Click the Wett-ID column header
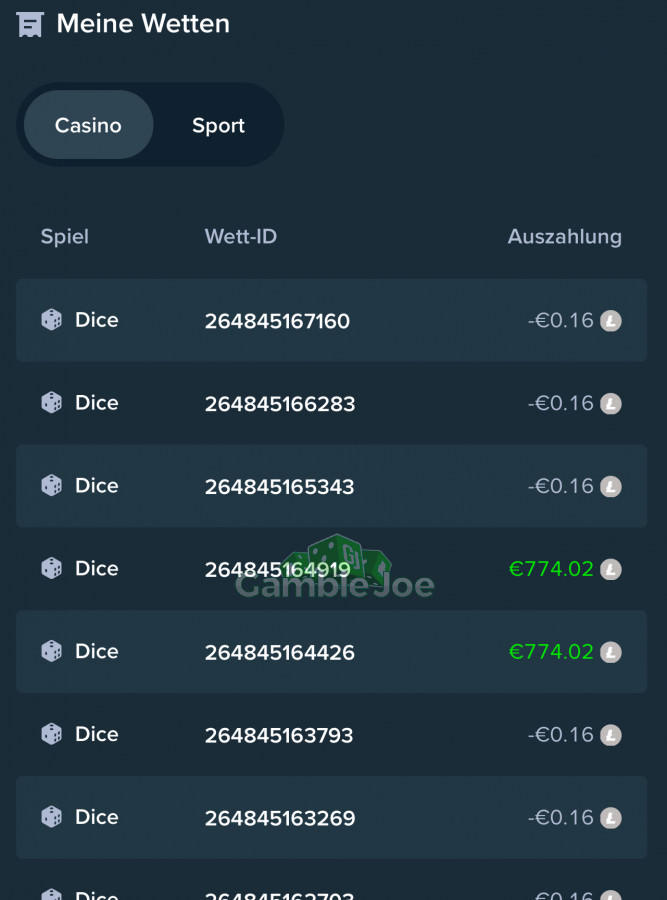Image resolution: width=667 pixels, height=900 pixels. 241,236
